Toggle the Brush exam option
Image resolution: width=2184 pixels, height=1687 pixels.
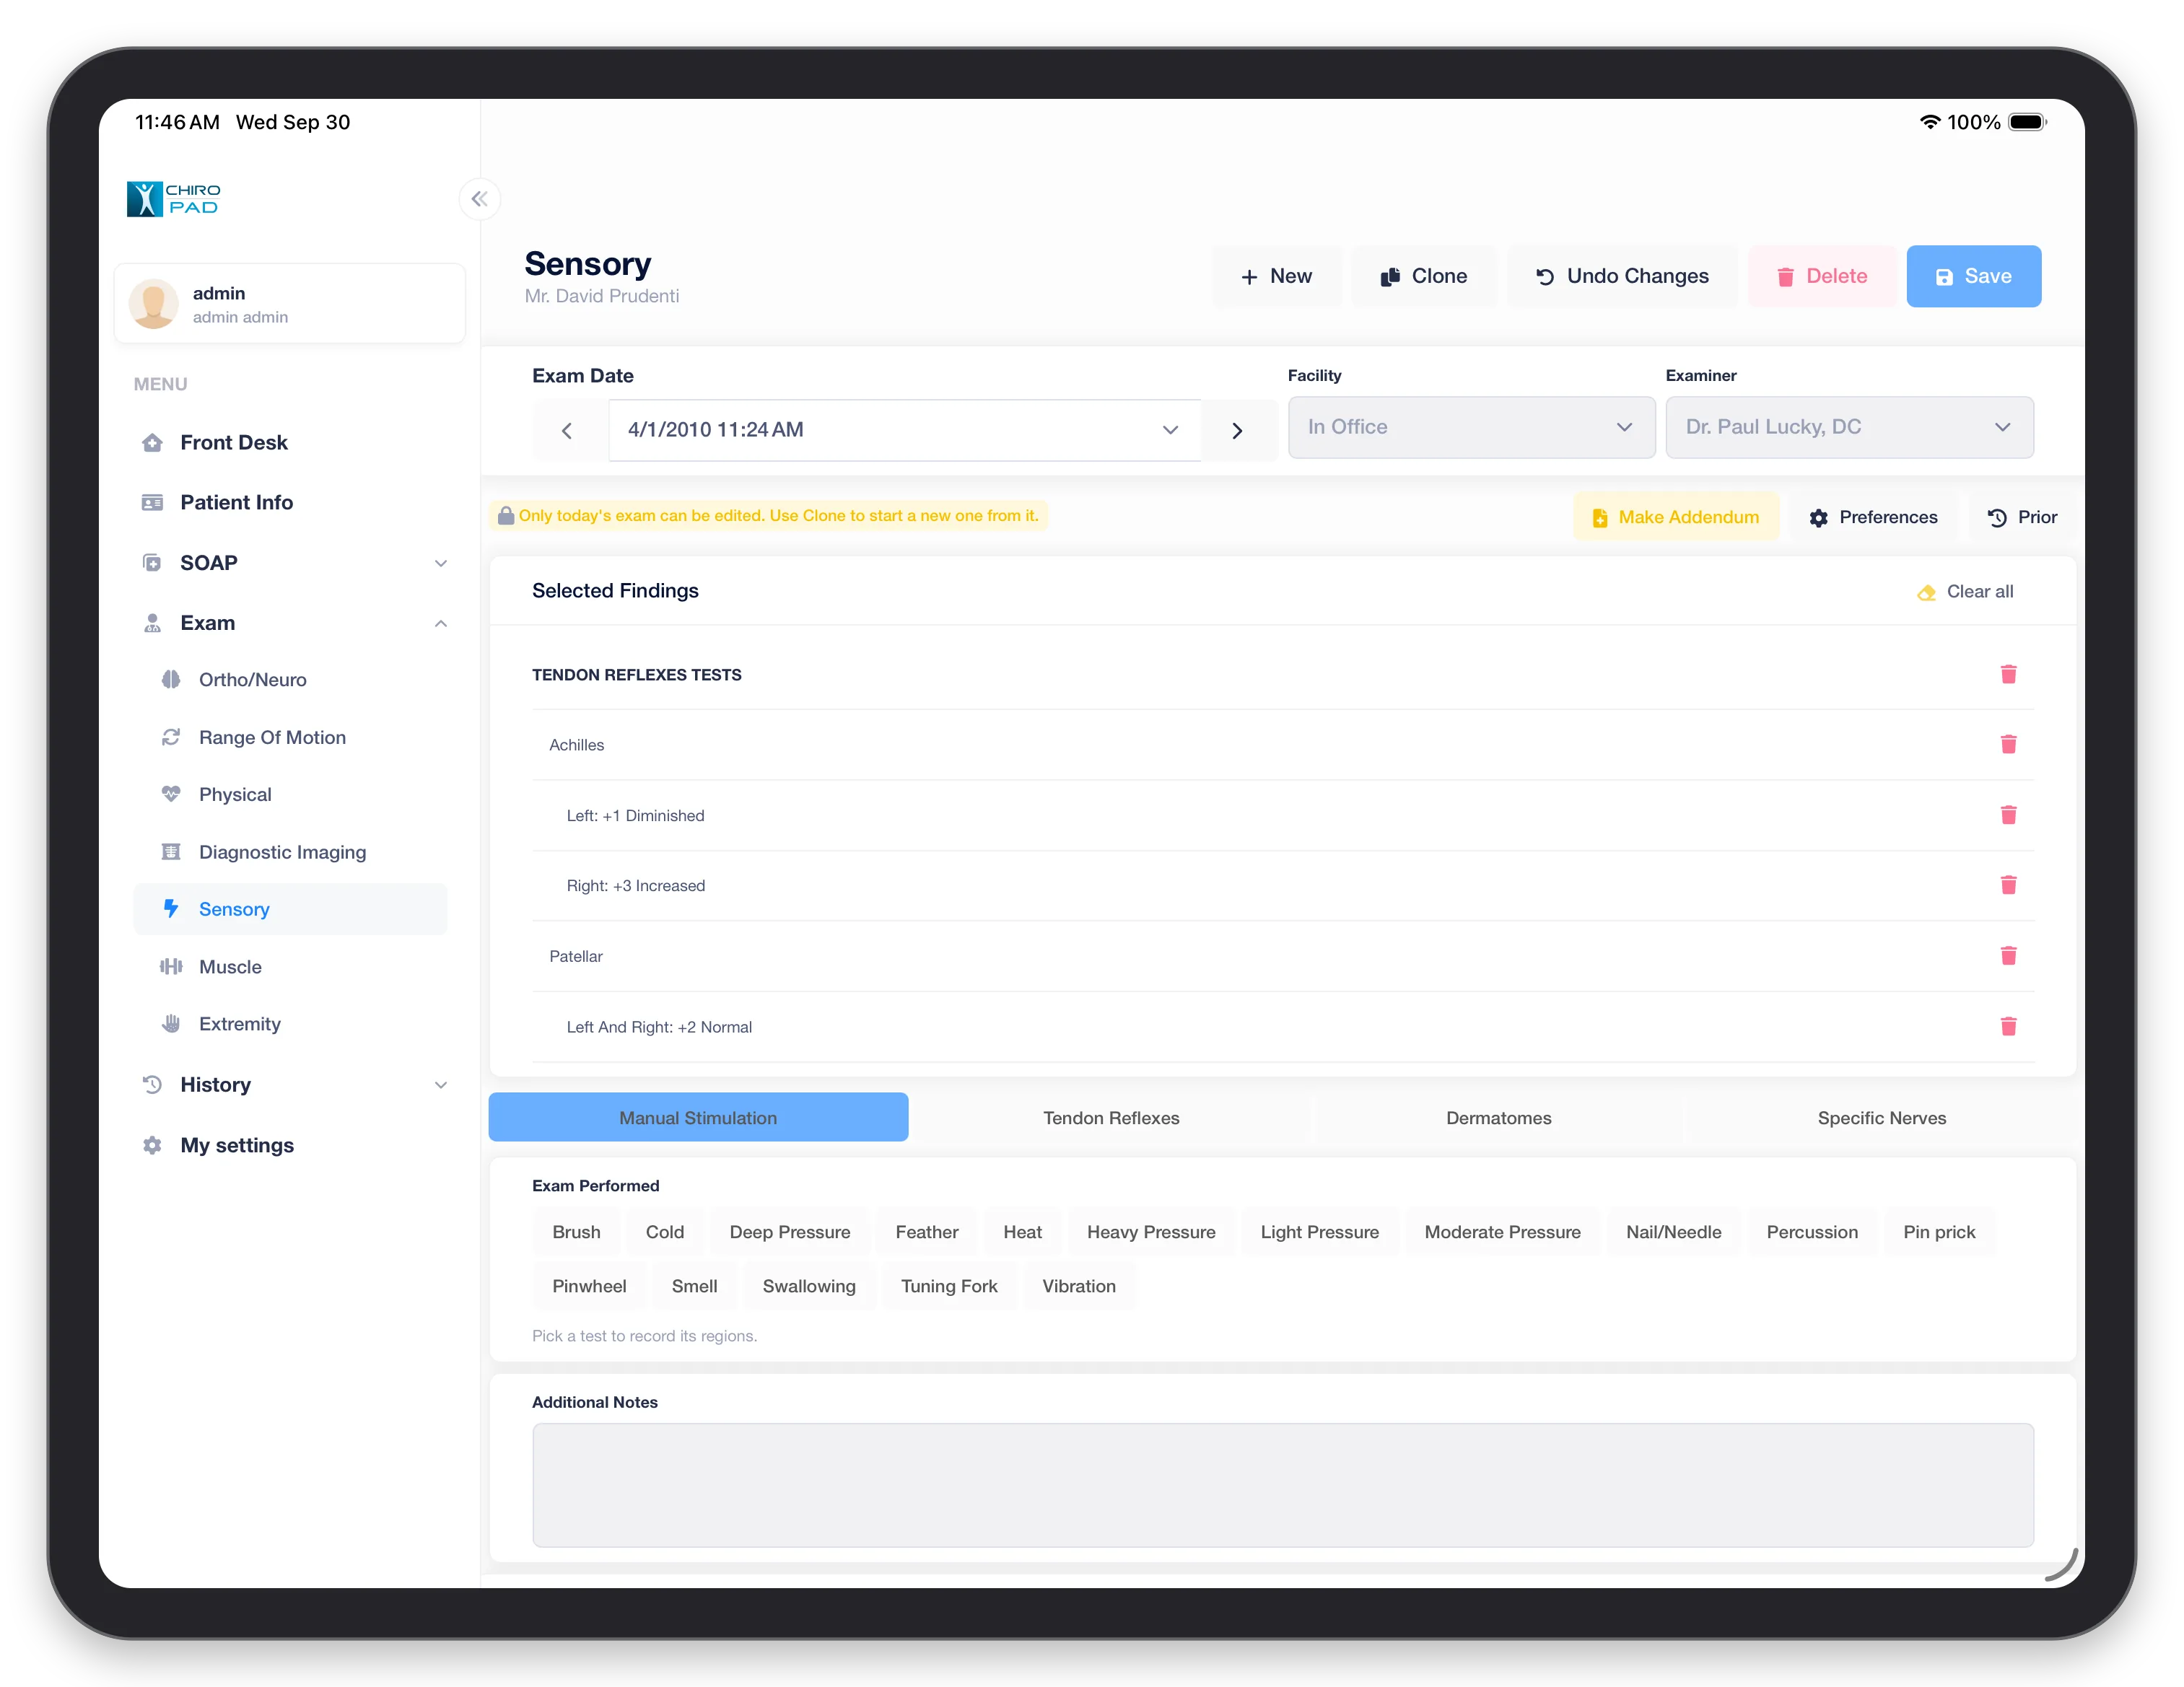pyautogui.click(x=576, y=1232)
